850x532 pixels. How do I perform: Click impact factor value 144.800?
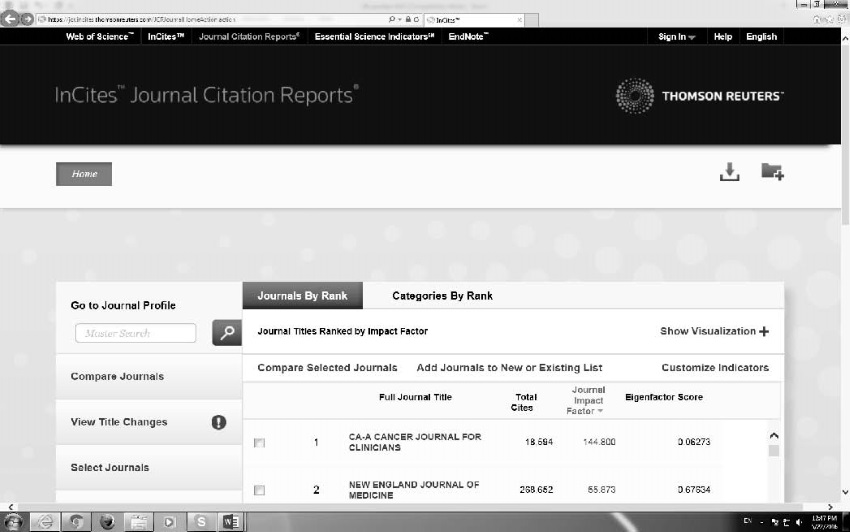(599, 442)
